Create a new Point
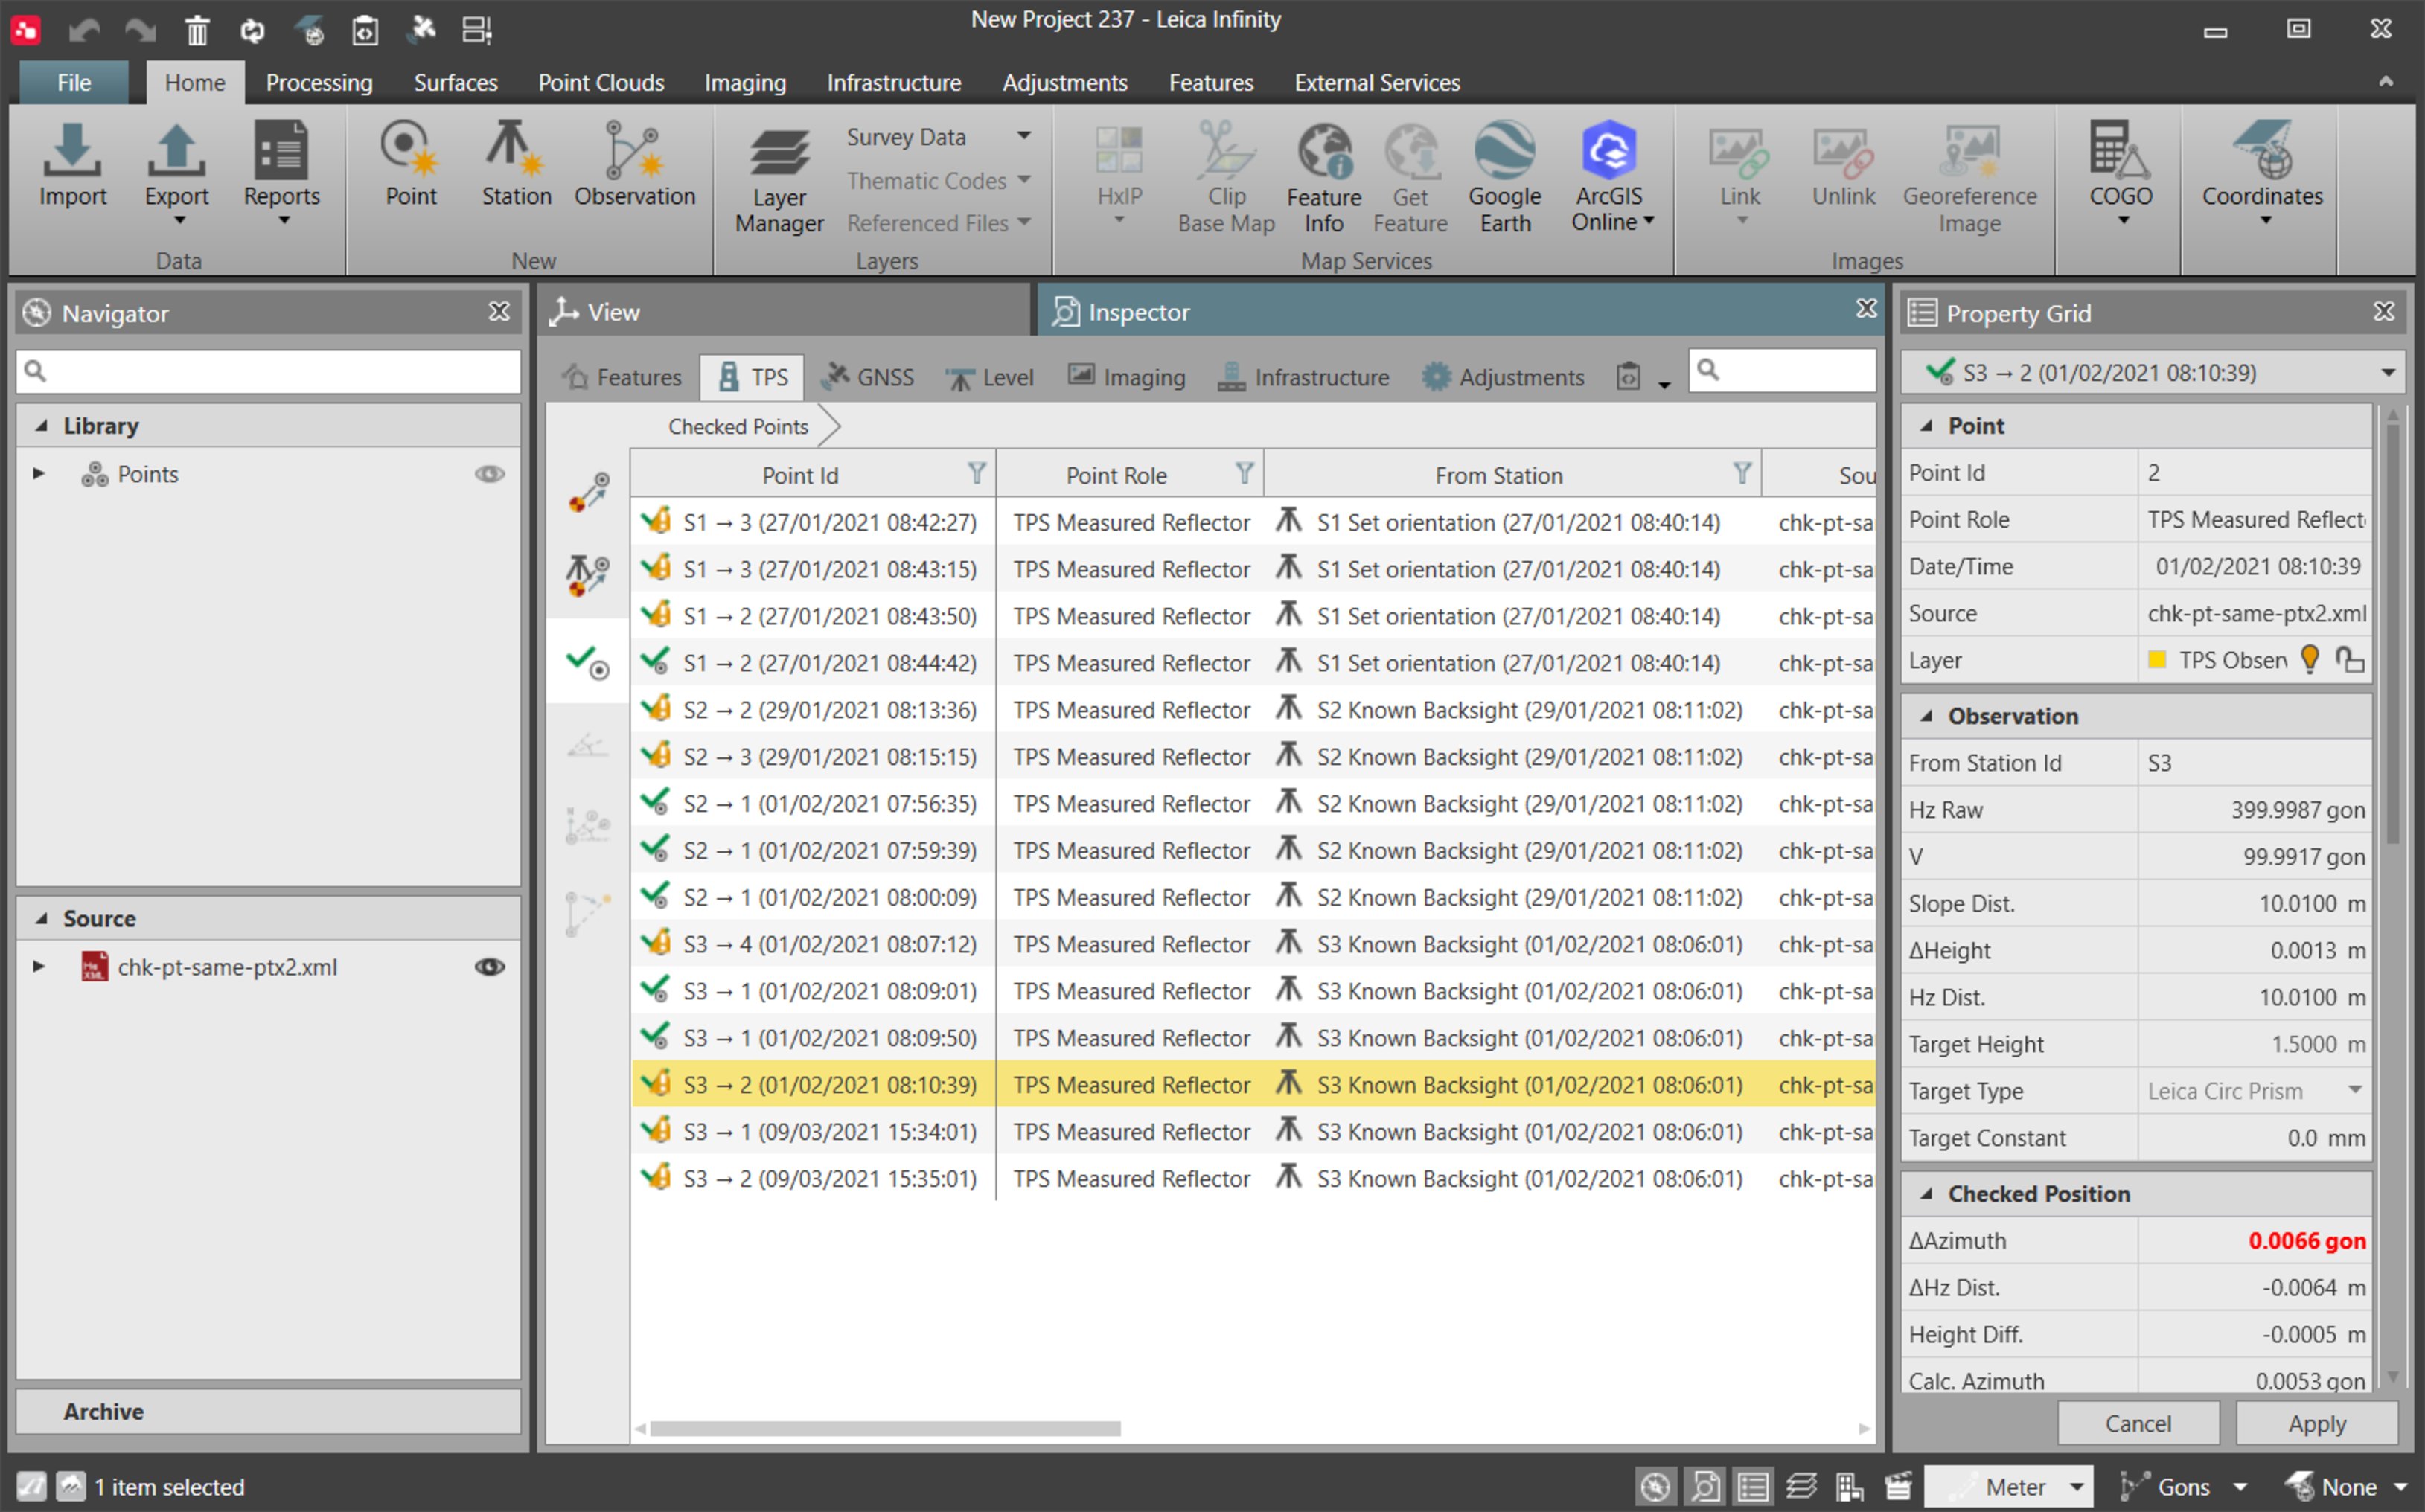The height and width of the screenshot is (1512, 2425). point(411,165)
